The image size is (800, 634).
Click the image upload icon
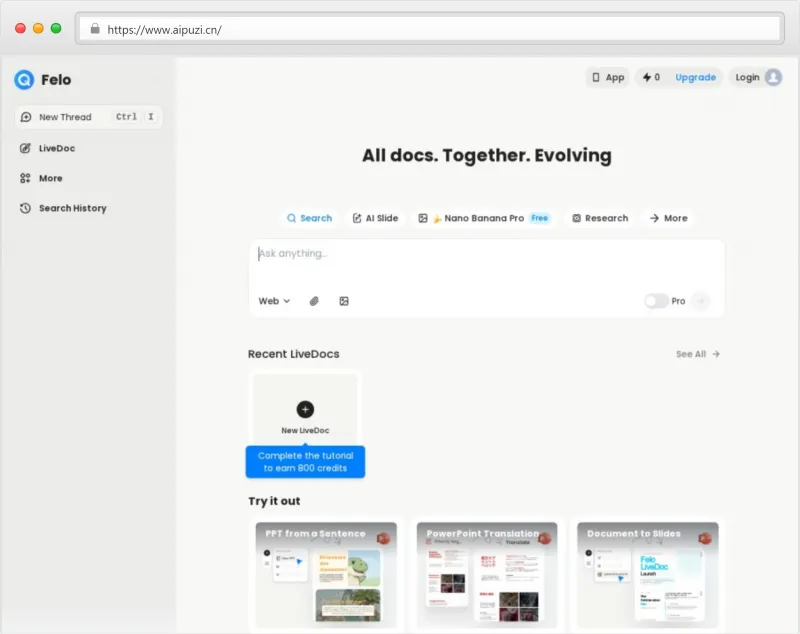(343, 301)
